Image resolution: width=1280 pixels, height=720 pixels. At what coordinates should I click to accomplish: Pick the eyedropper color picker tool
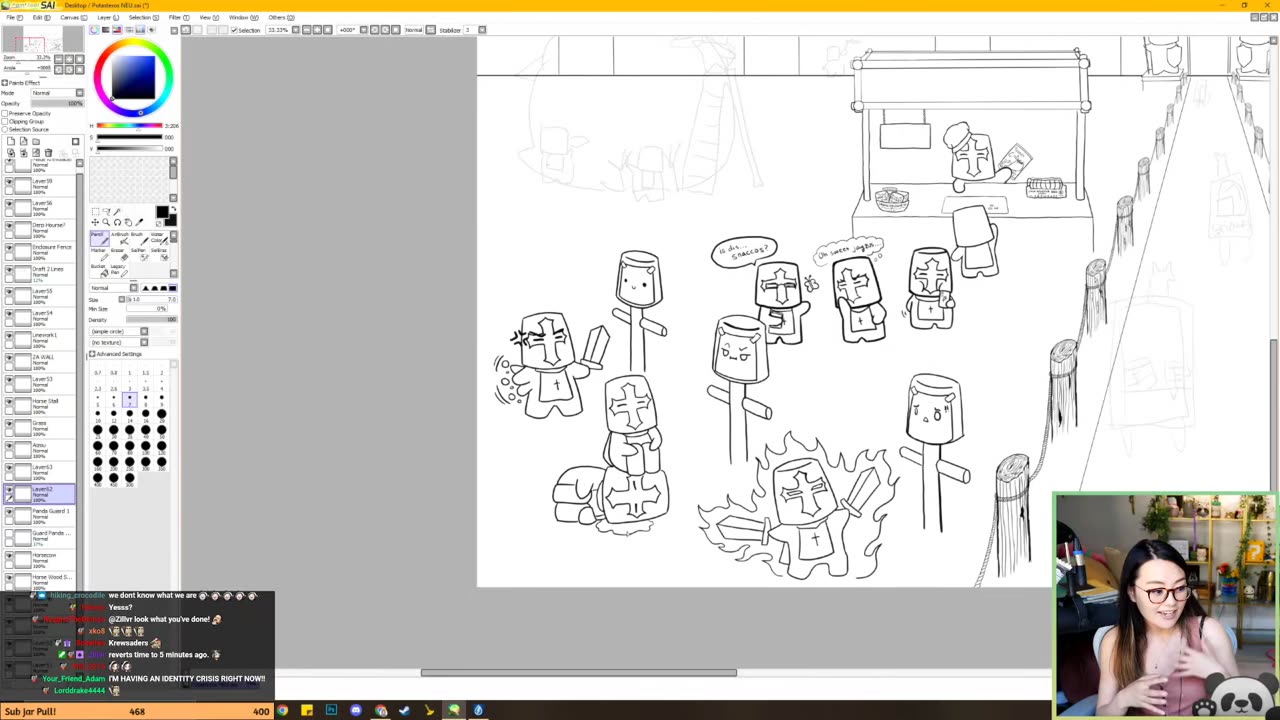(x=140, y=222)
